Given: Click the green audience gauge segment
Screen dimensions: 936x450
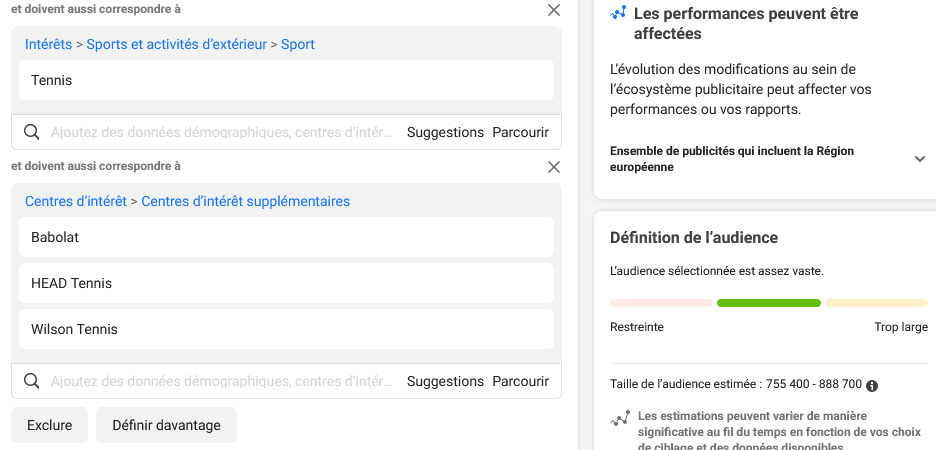Looking at the screenshot, I should click(769, 303).
